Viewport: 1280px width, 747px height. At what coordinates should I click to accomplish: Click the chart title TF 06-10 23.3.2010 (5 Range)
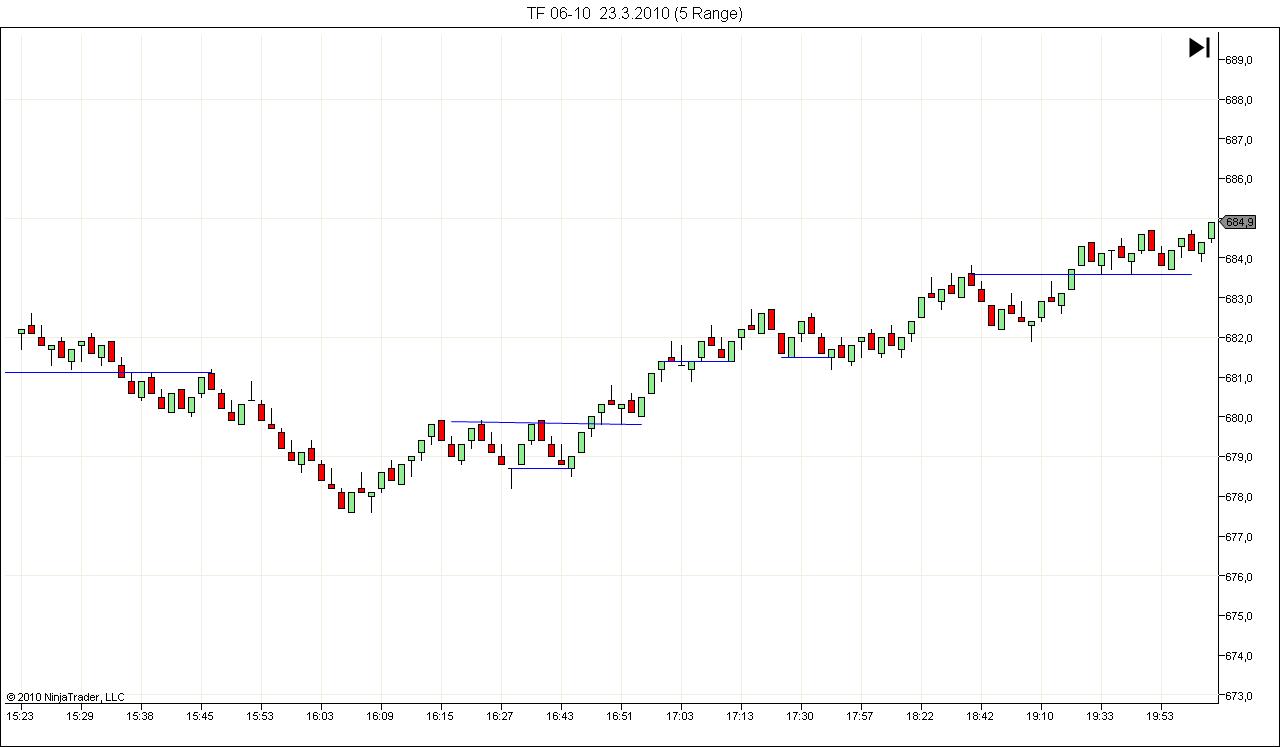635,13
